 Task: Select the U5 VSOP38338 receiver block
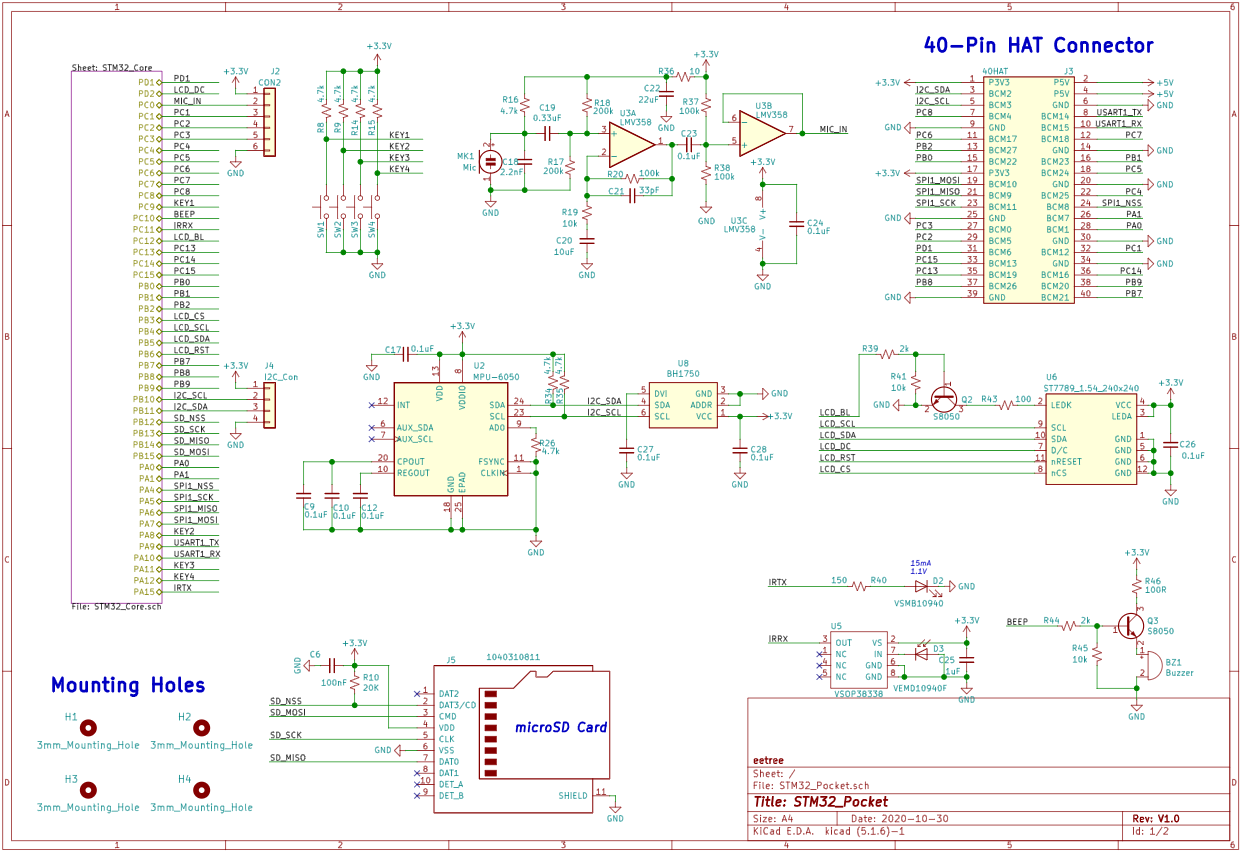859,659
